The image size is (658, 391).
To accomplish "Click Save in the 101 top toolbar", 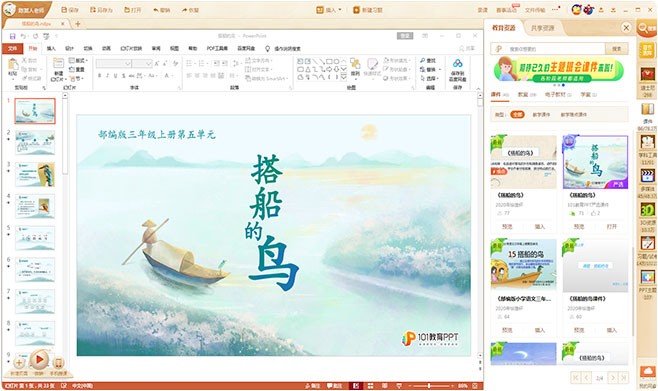I will tap(70, 10).
